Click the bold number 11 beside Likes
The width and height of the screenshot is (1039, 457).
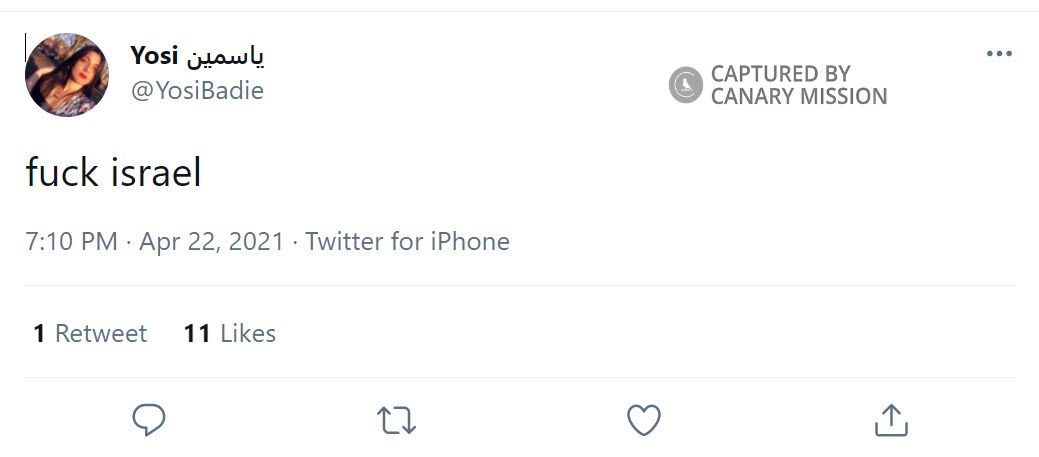pyautogui.click(x=196, y=333)
